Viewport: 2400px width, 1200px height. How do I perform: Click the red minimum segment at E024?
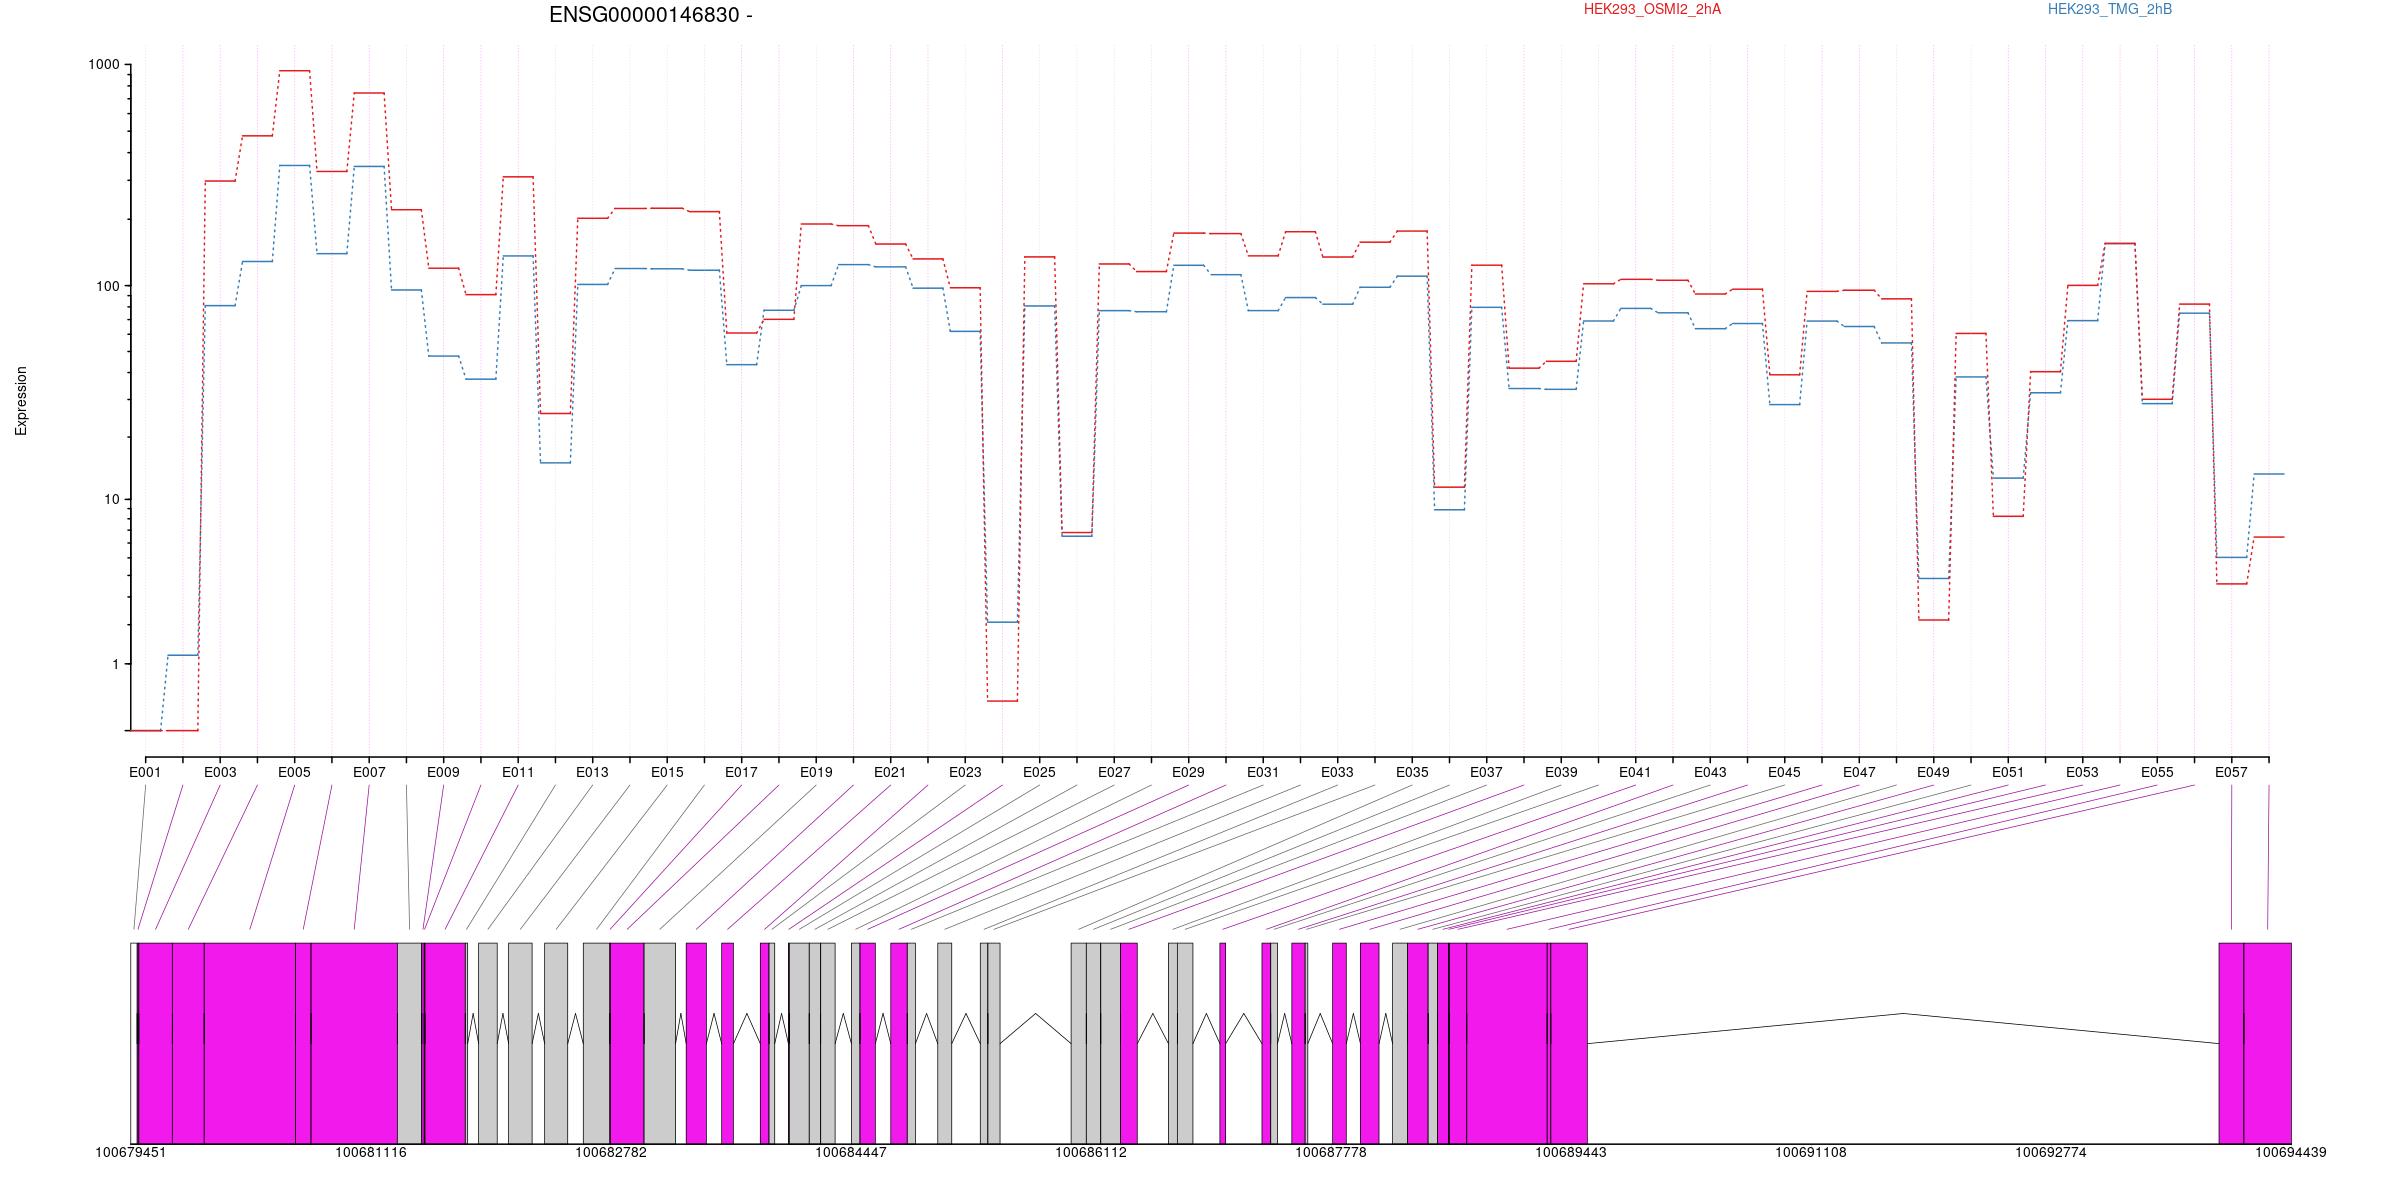click(1002, 701)
